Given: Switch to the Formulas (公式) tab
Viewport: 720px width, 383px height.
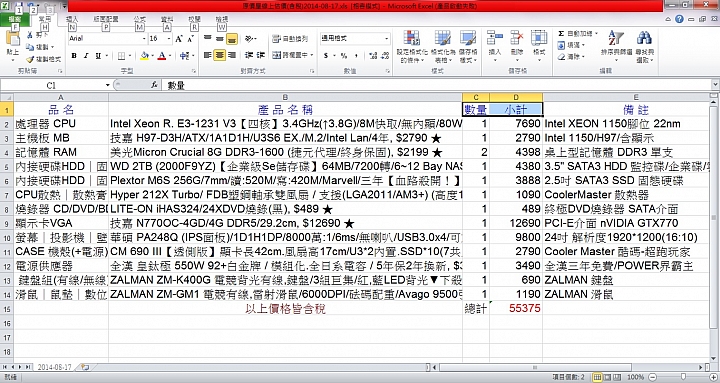Looking at the screenshot, I should (140, 19).
